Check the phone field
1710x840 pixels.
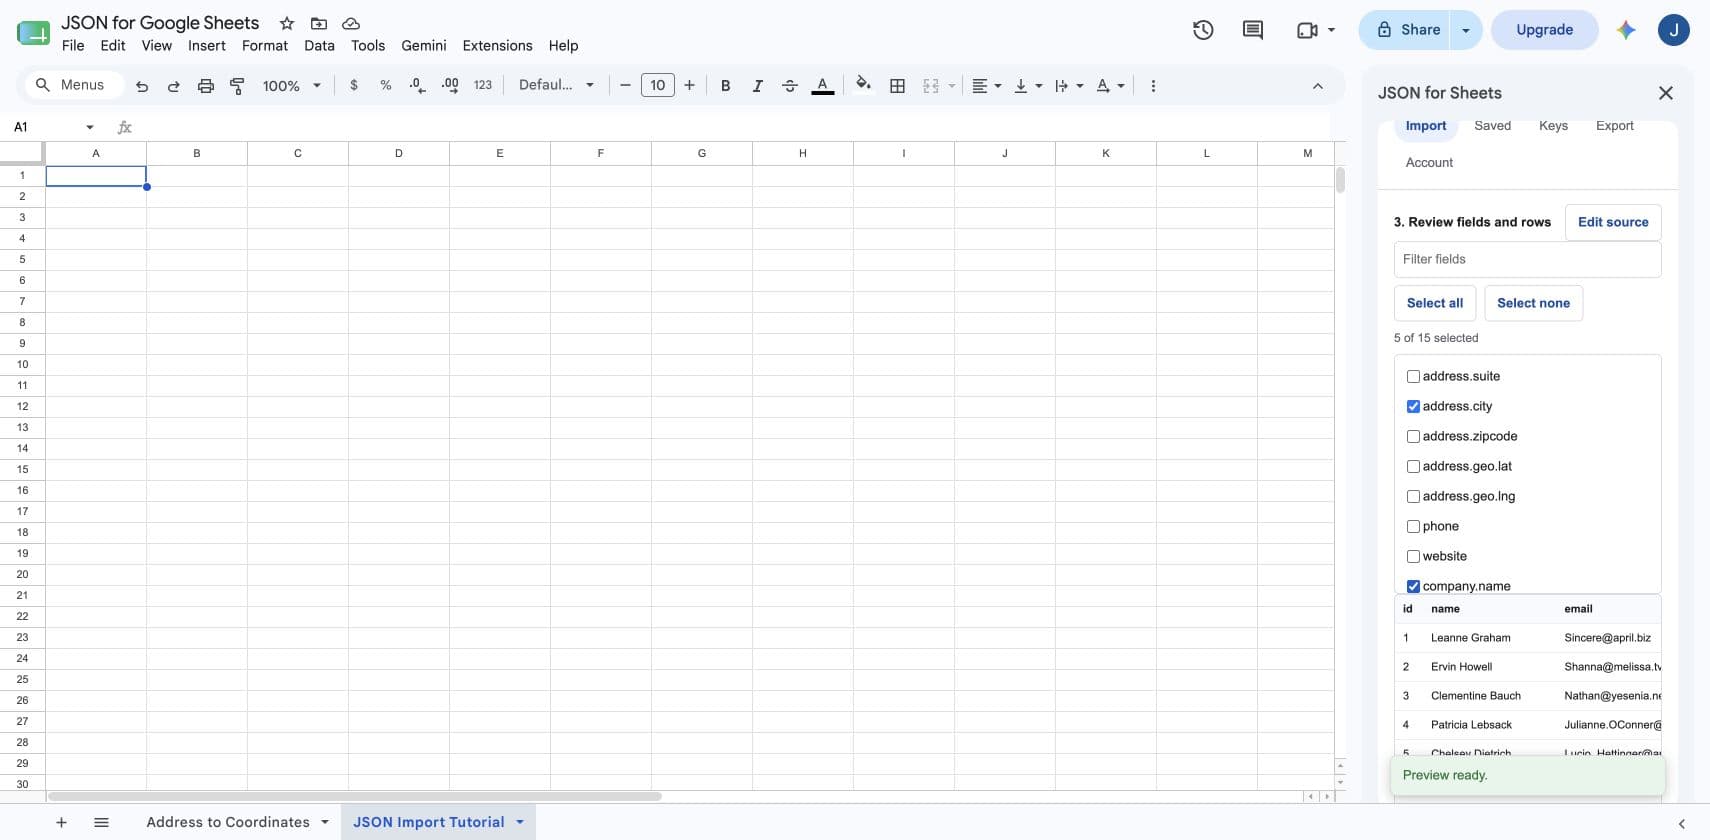(x=1413, y=527)
